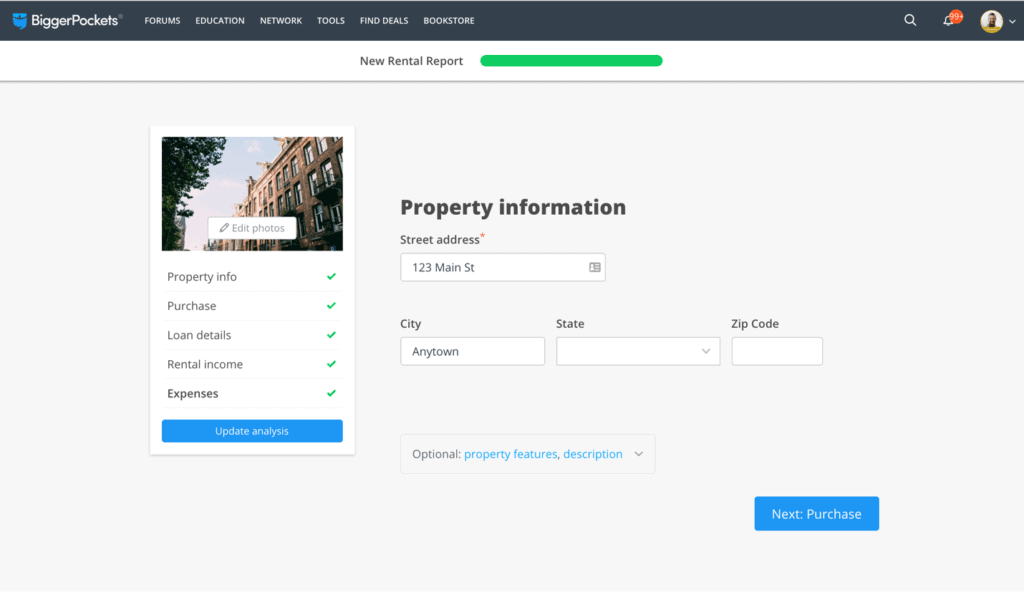This screenshot has height=595, width=1024.
Task: Click the user profile avatar
Action: 991,21
